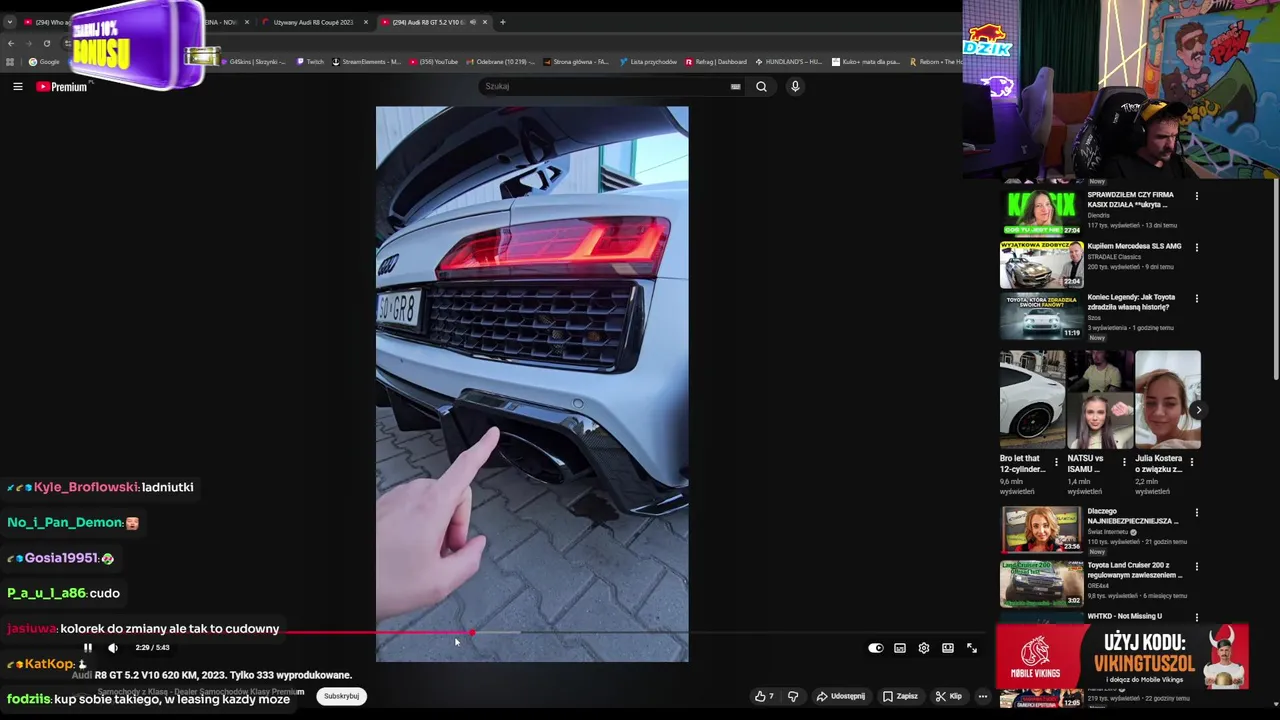Switch to the Używany Audi R8 Coupé 2023 tab
The image size is (1280, 720).
point(313,22)
